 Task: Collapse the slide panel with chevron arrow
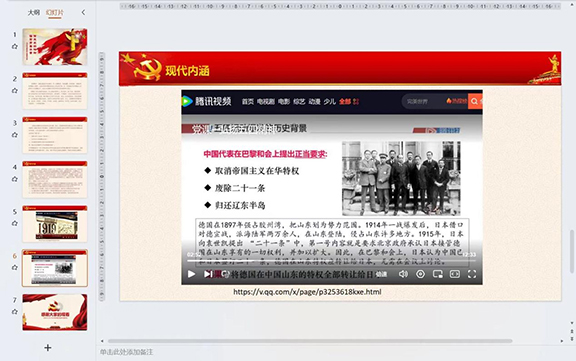tap(83, 12)
